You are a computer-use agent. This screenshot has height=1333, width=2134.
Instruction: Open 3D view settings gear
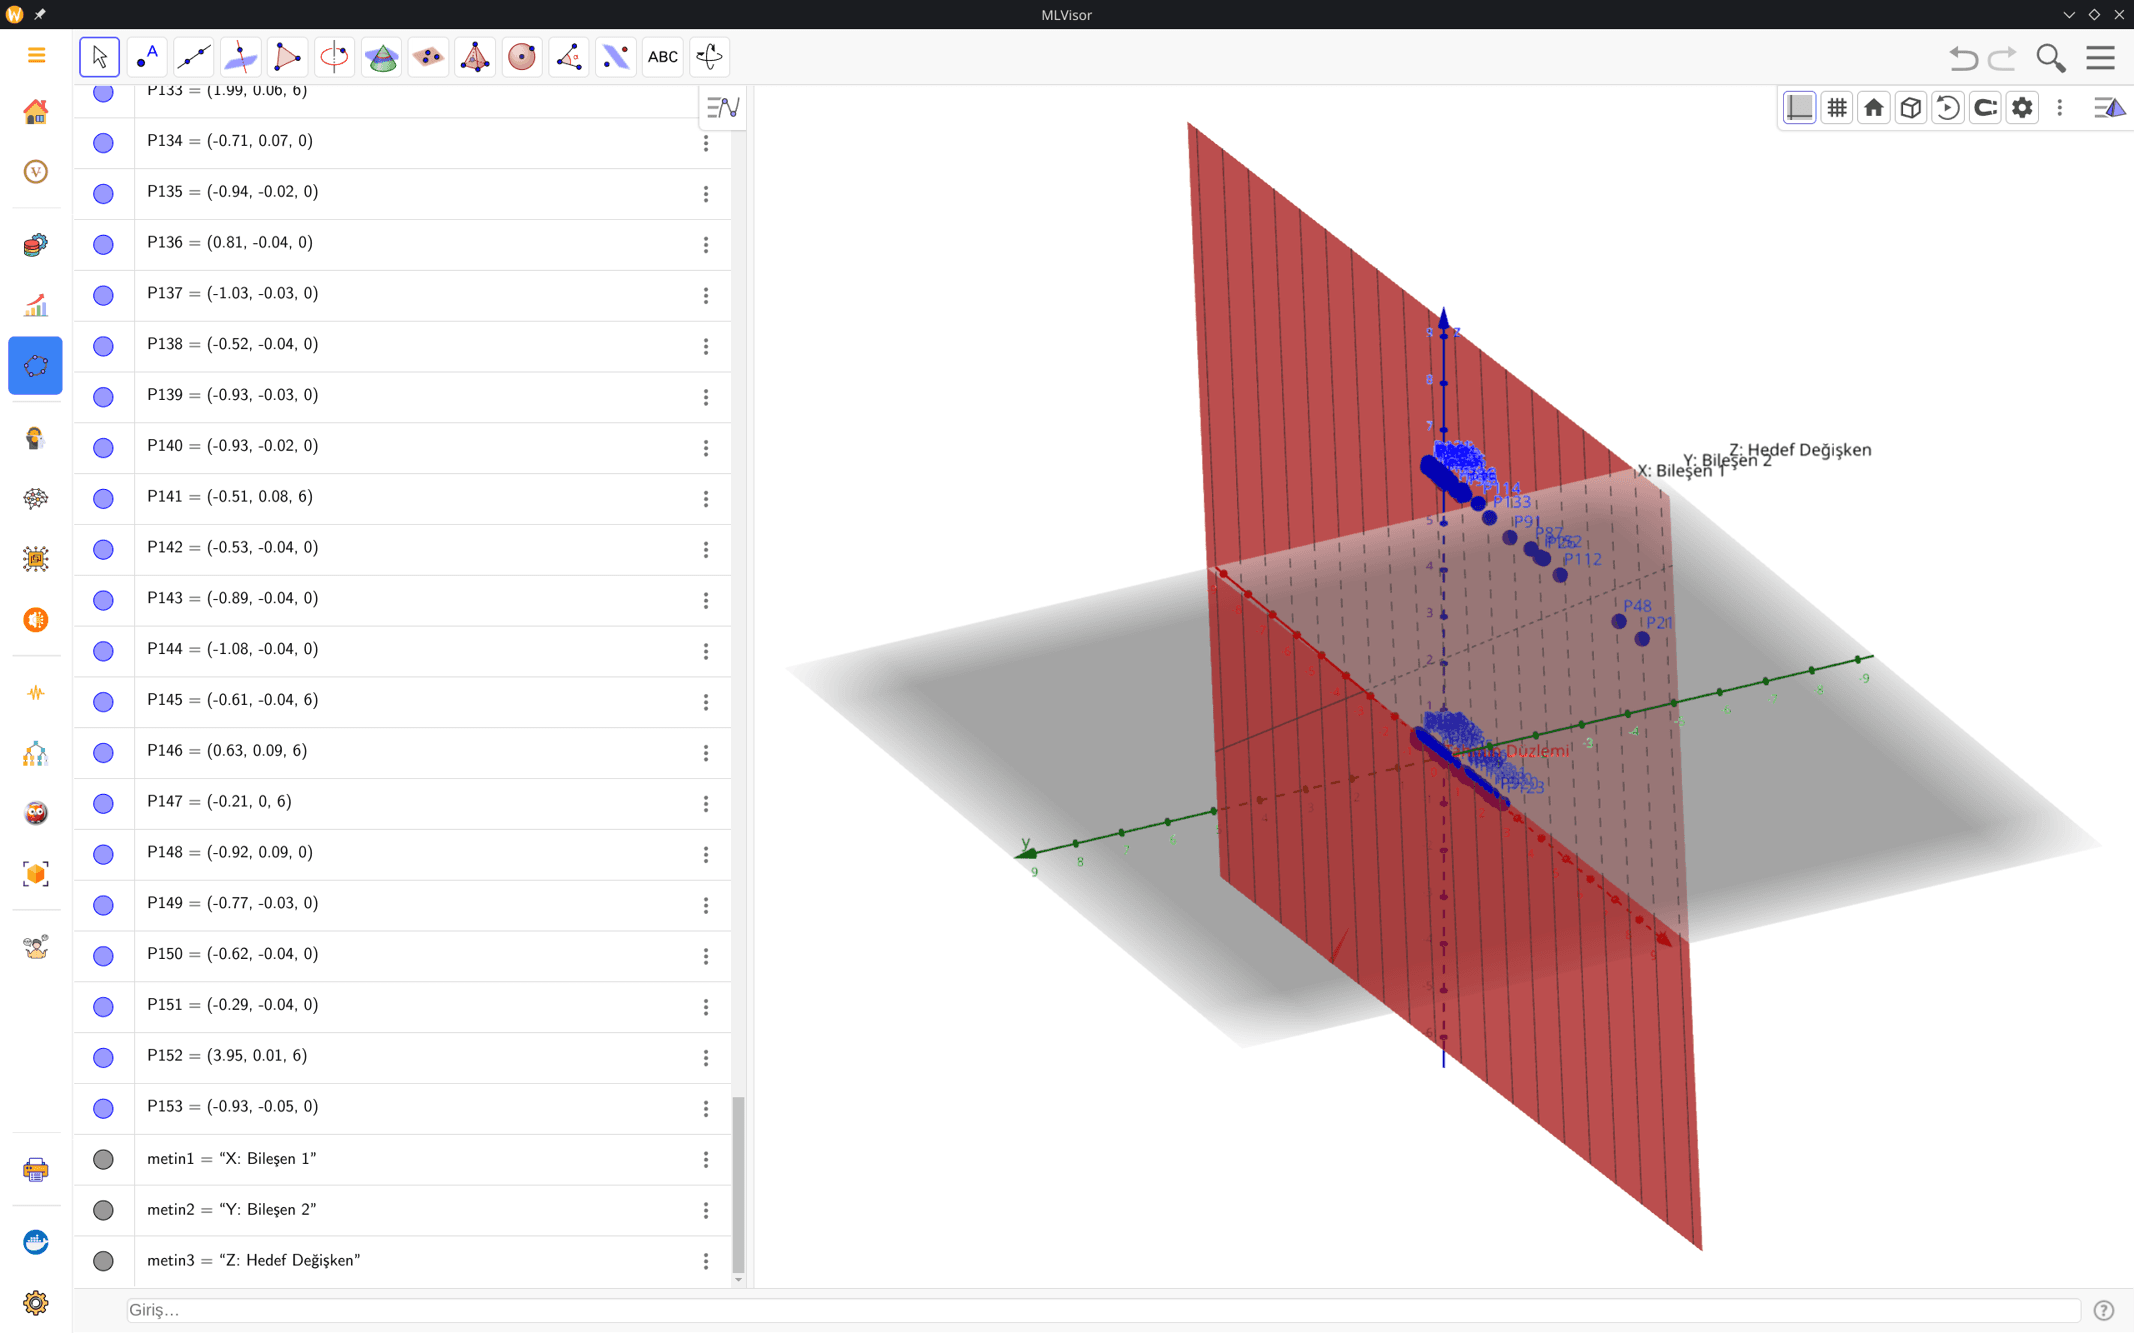2022,107
